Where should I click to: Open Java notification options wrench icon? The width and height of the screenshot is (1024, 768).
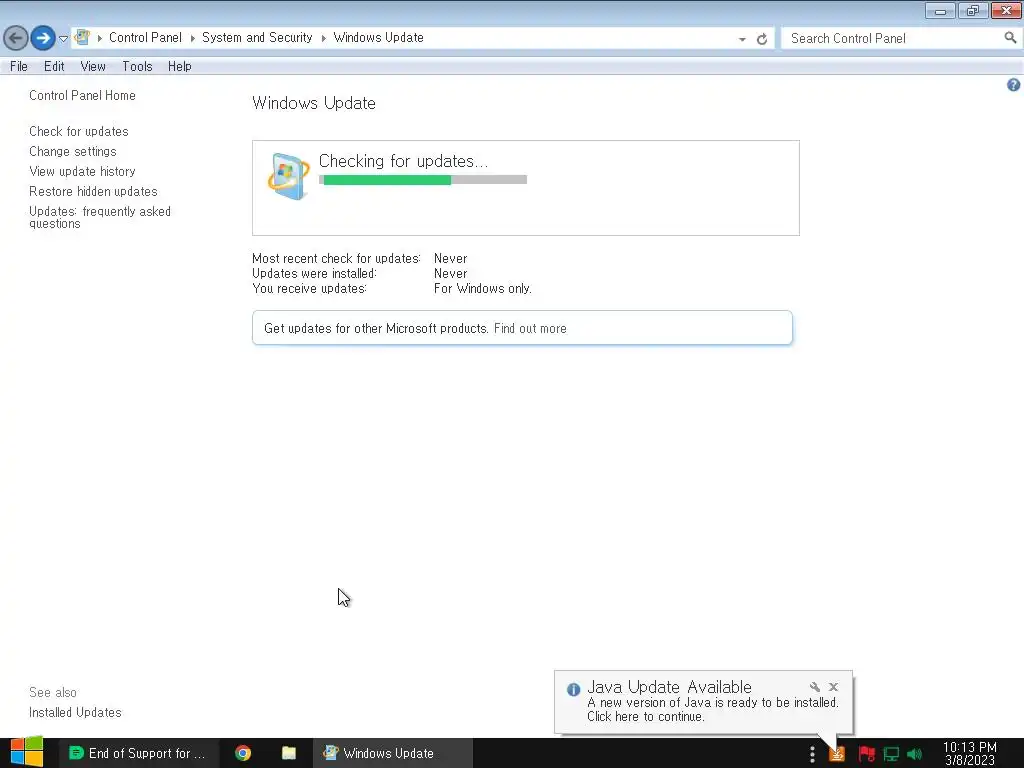point(814,687)
